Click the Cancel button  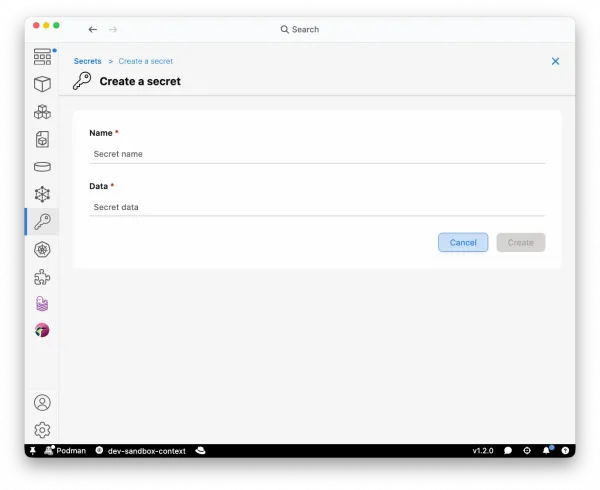[x=463, y=242]
